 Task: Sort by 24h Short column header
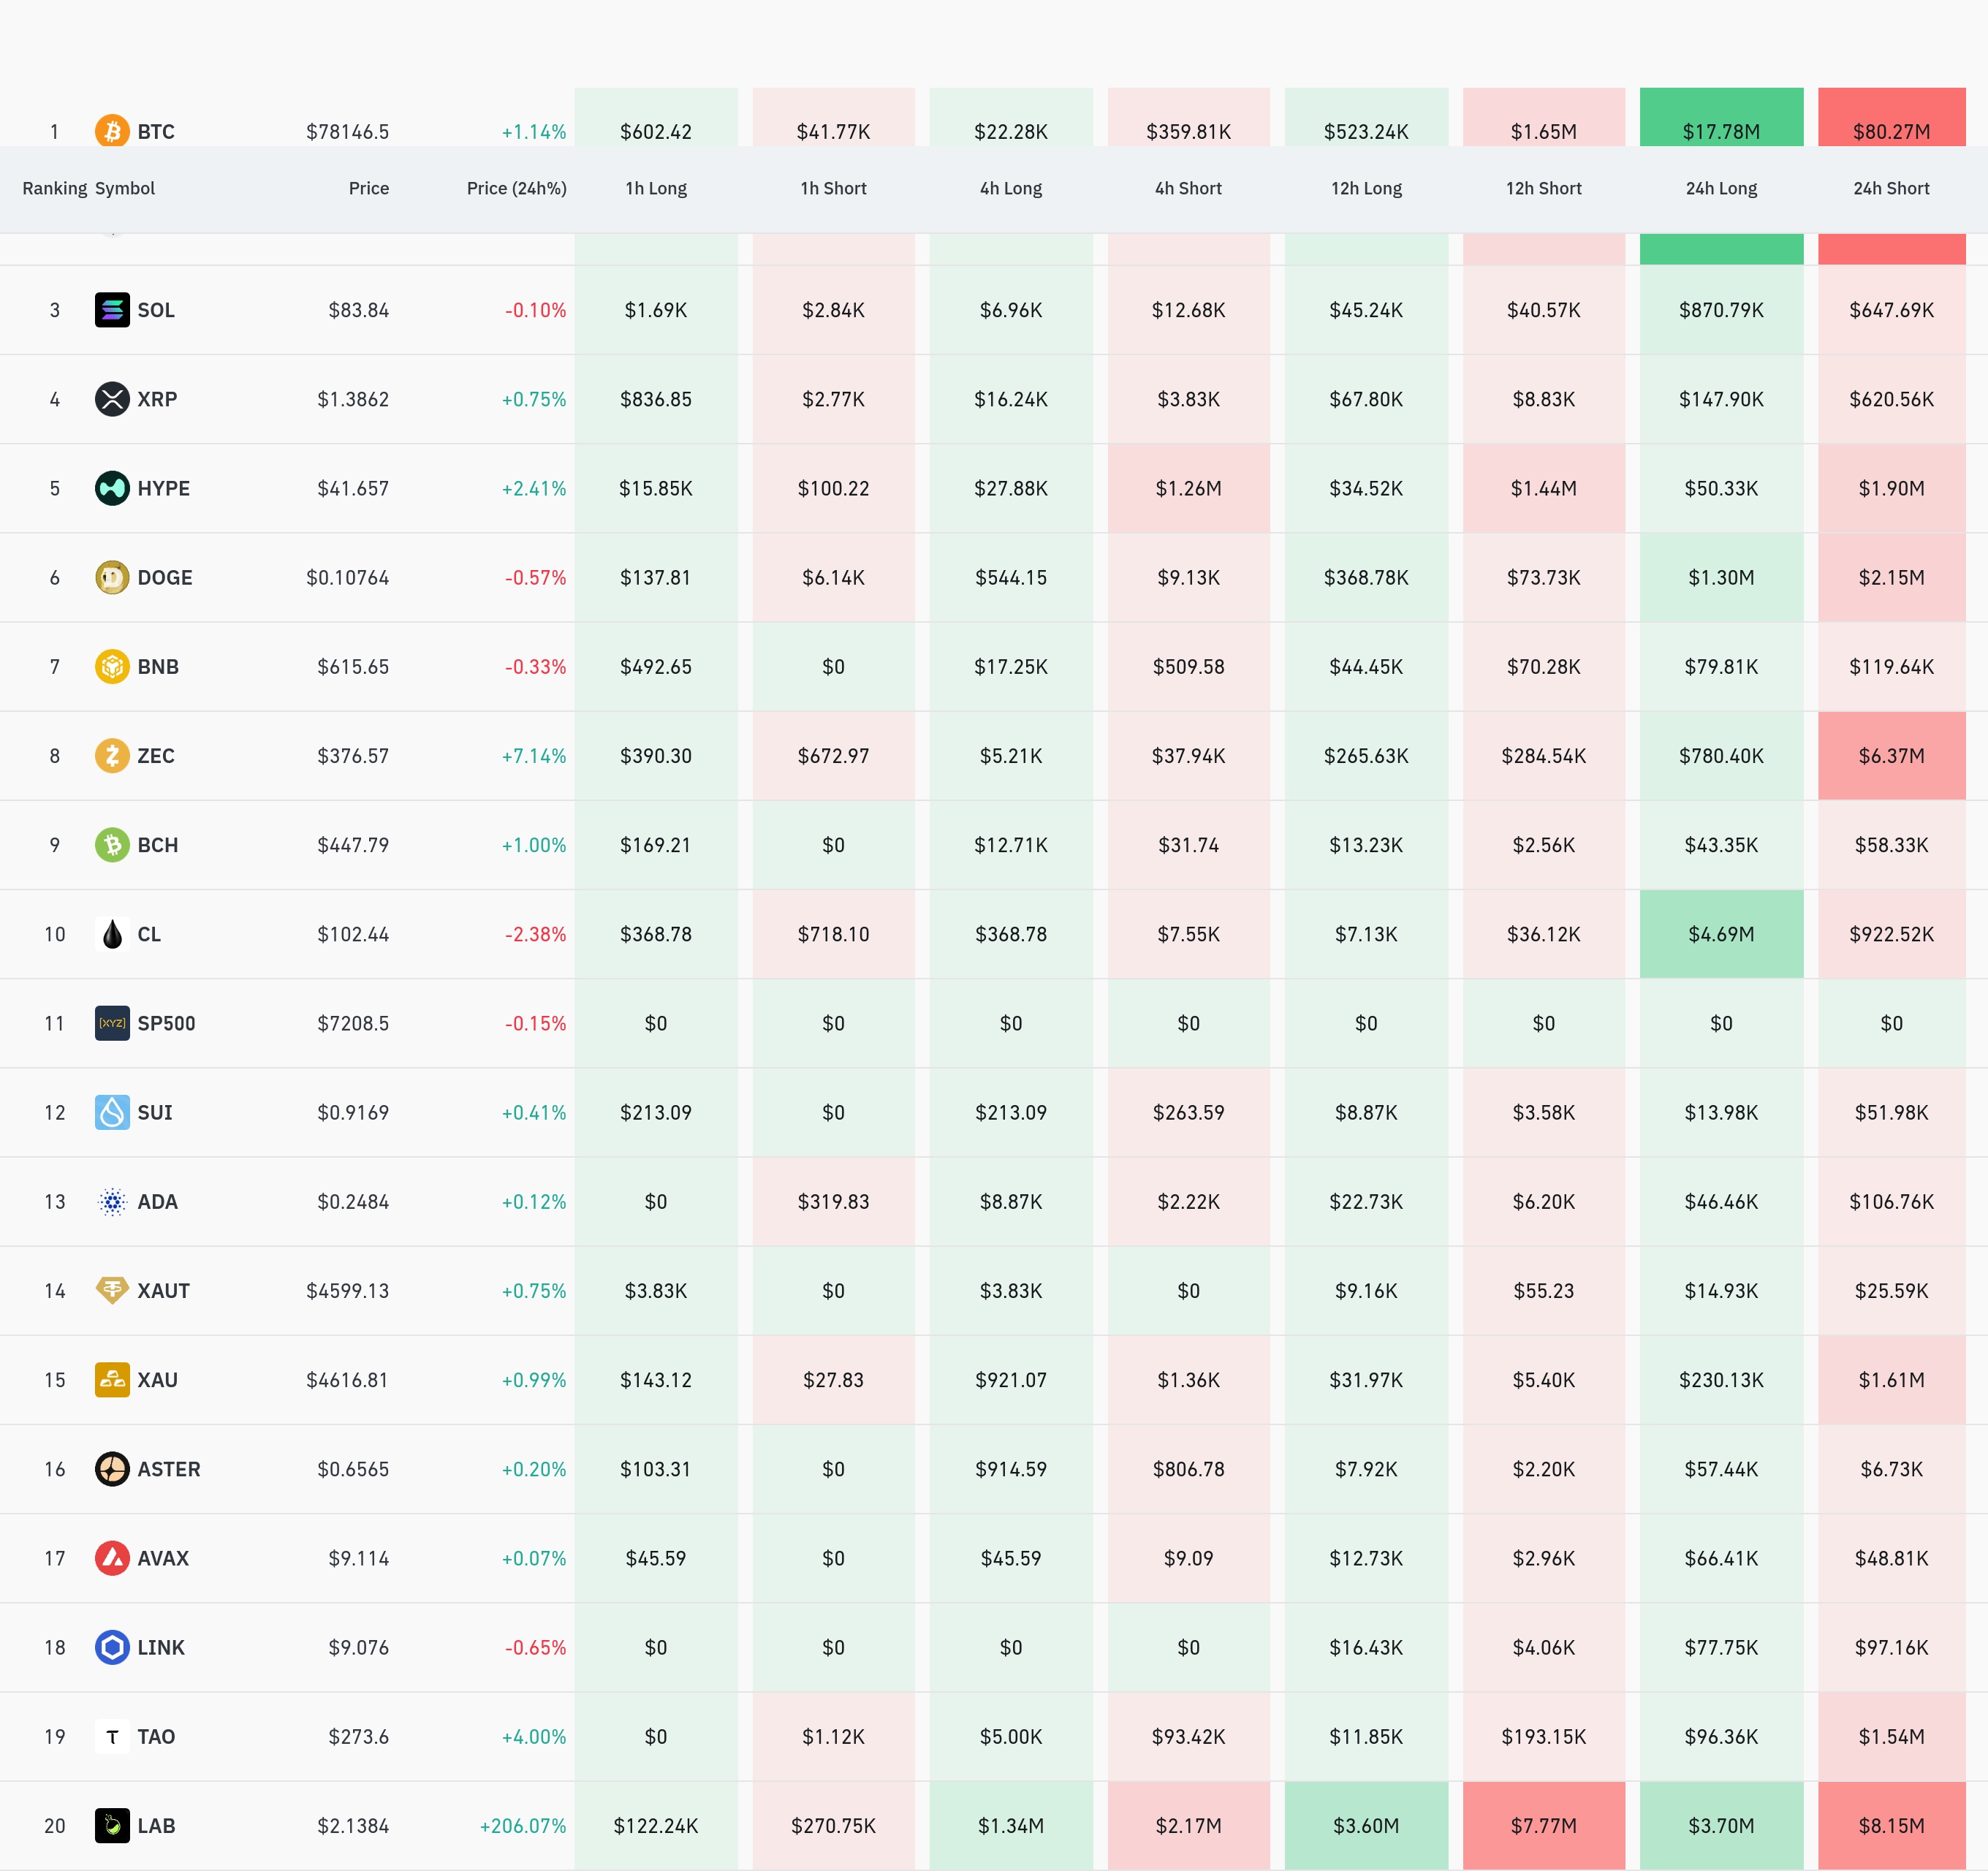pos(1891,188)
